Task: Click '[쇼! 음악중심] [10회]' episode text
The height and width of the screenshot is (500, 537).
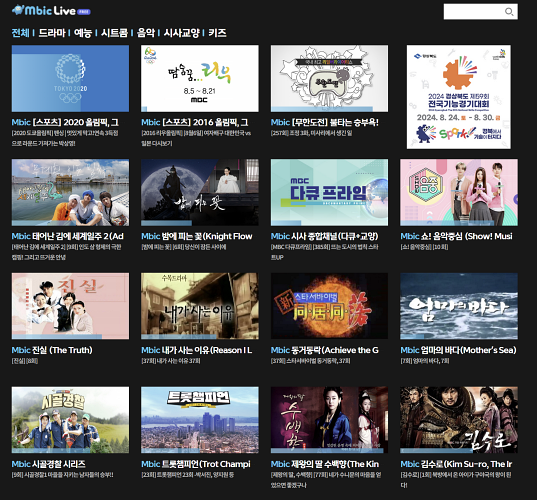Action: 424,247
